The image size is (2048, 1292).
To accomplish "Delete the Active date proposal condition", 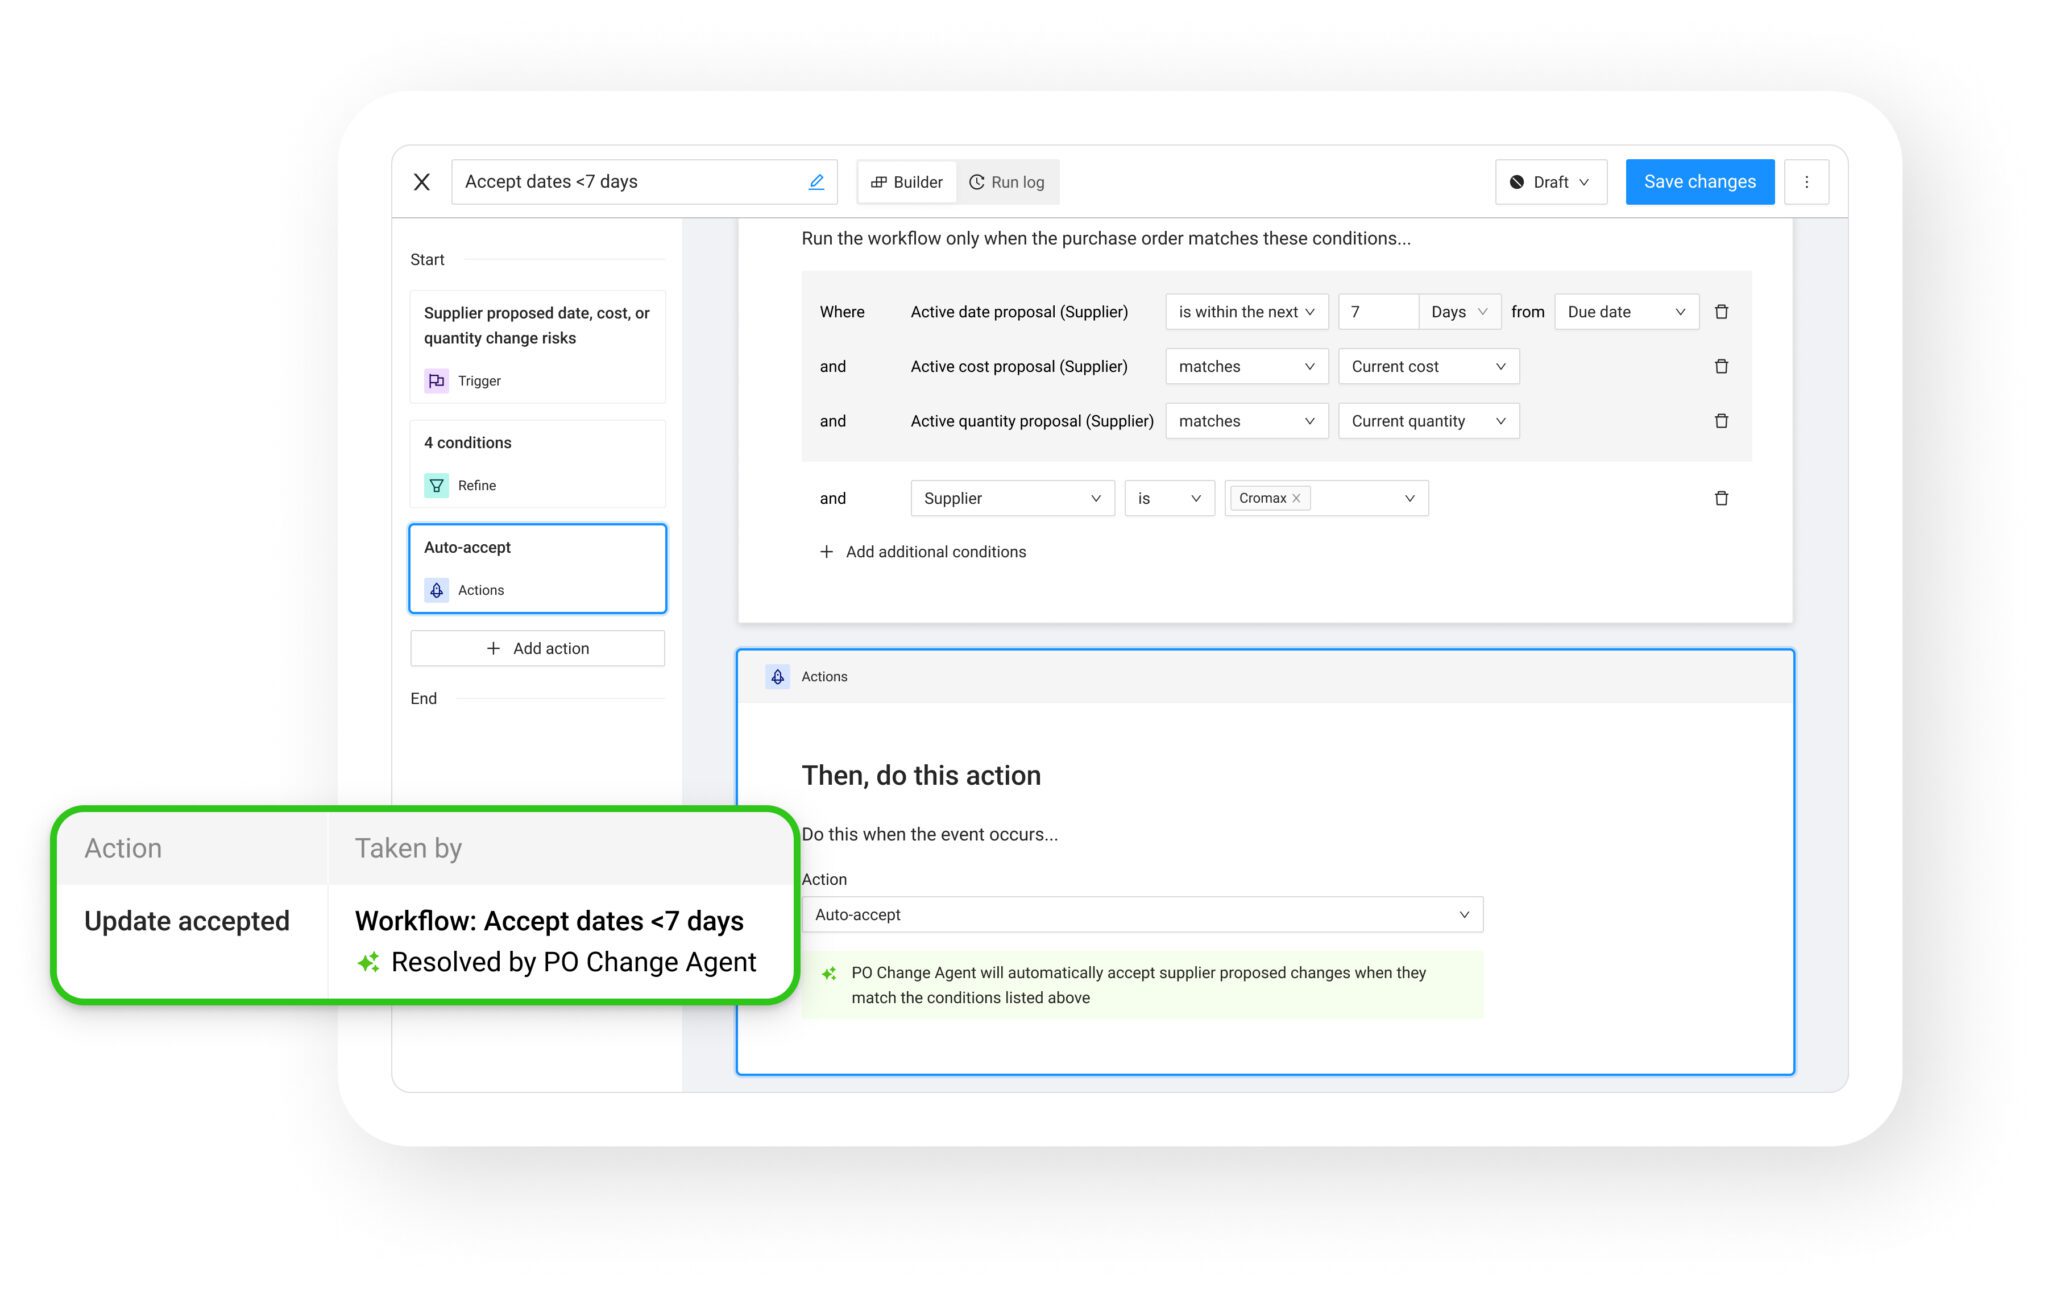I will coord(1721,312).
